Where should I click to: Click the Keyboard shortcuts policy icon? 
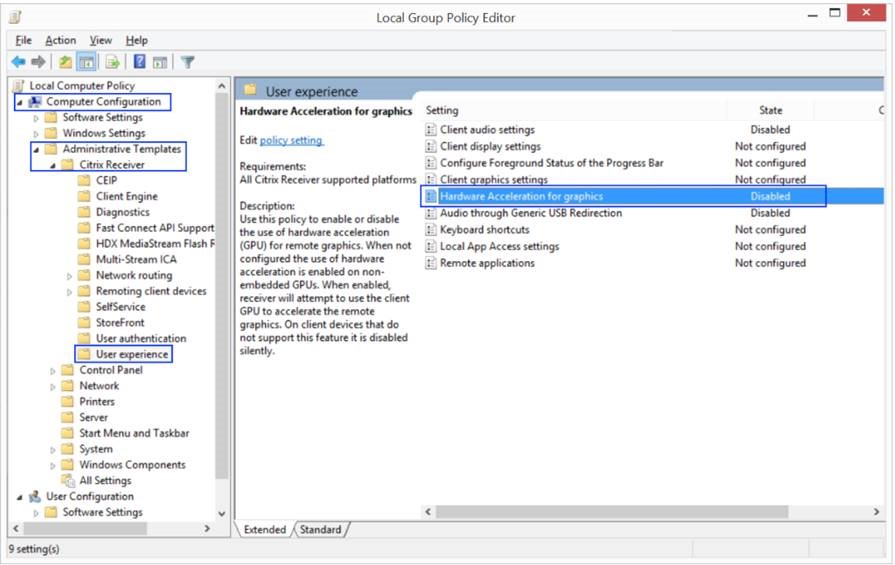tap(431, 229)
